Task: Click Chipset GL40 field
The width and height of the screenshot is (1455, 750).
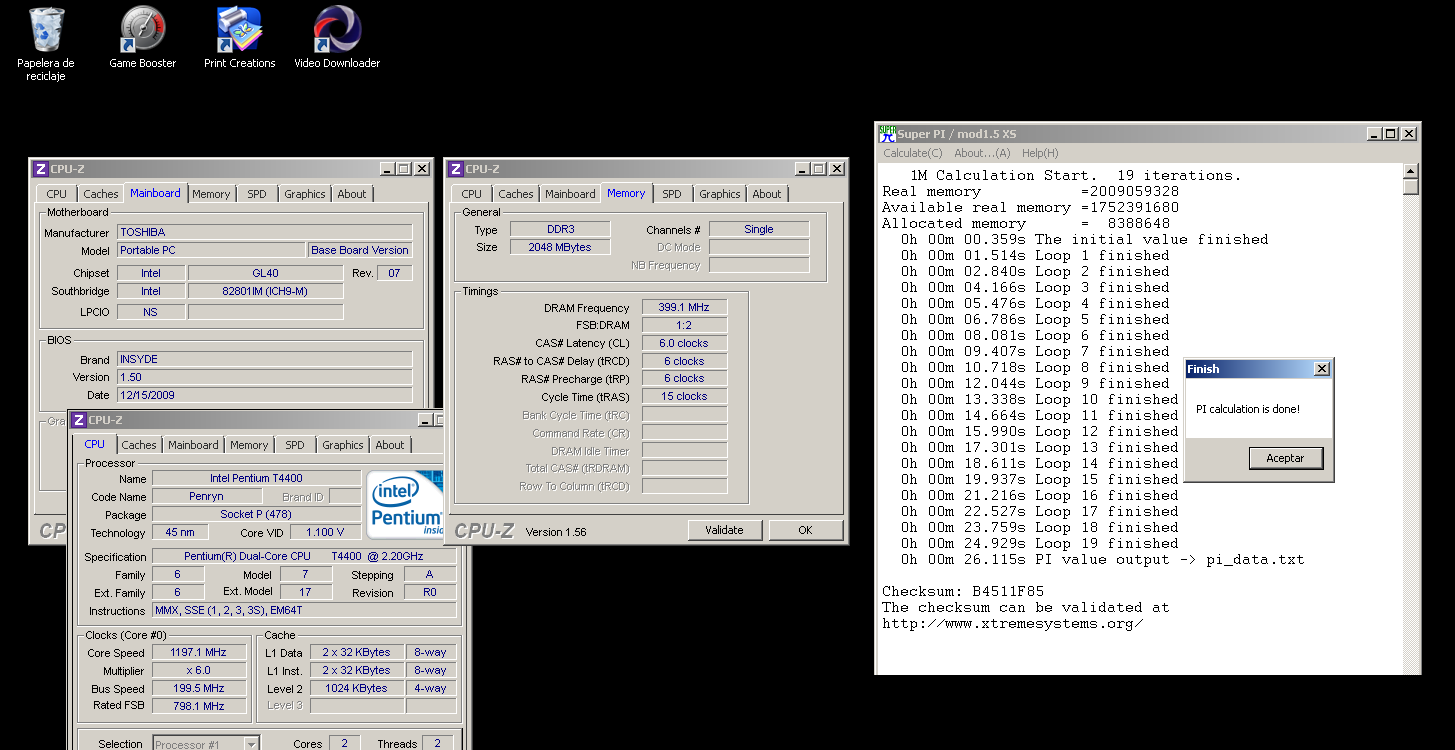Action: tap(265, 273)
